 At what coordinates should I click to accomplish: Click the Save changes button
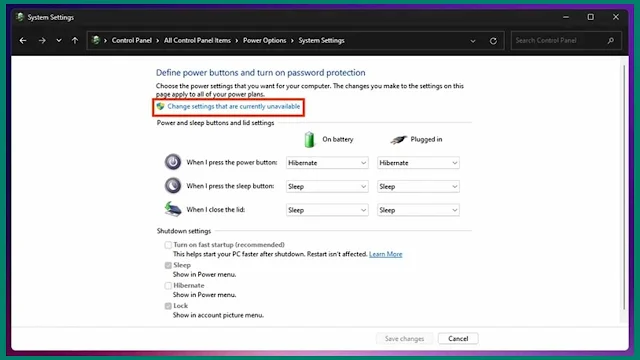point(404,339)
